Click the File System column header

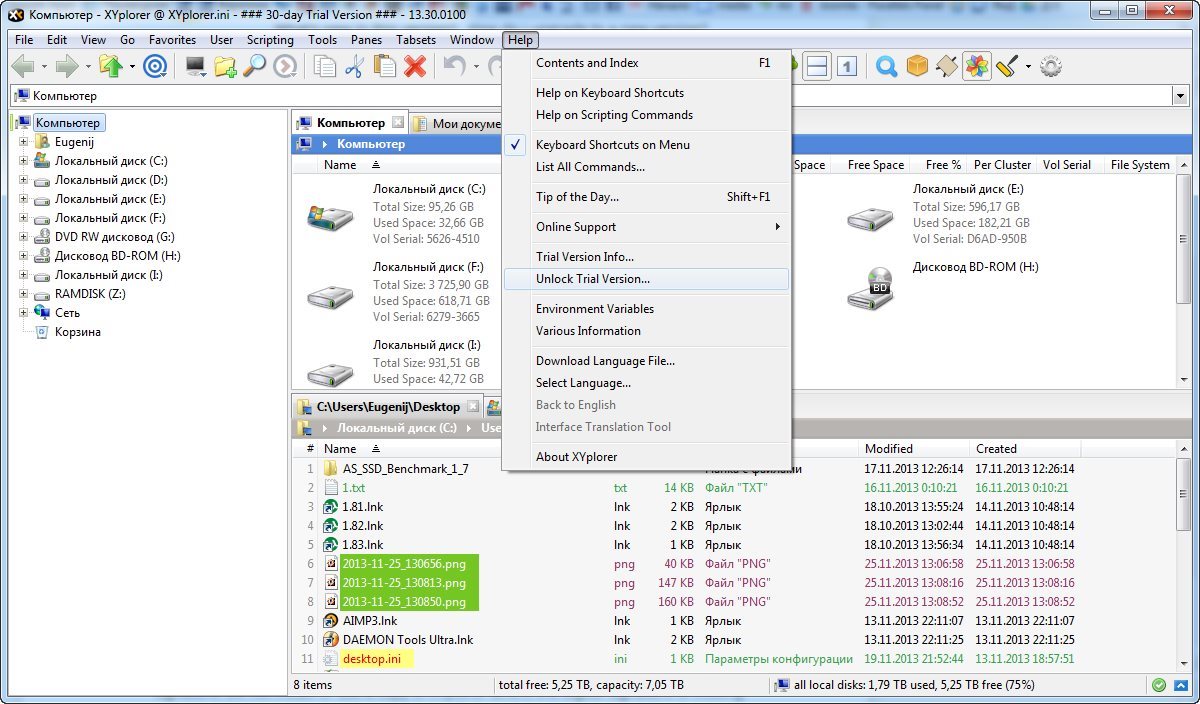click(1140, 165)
